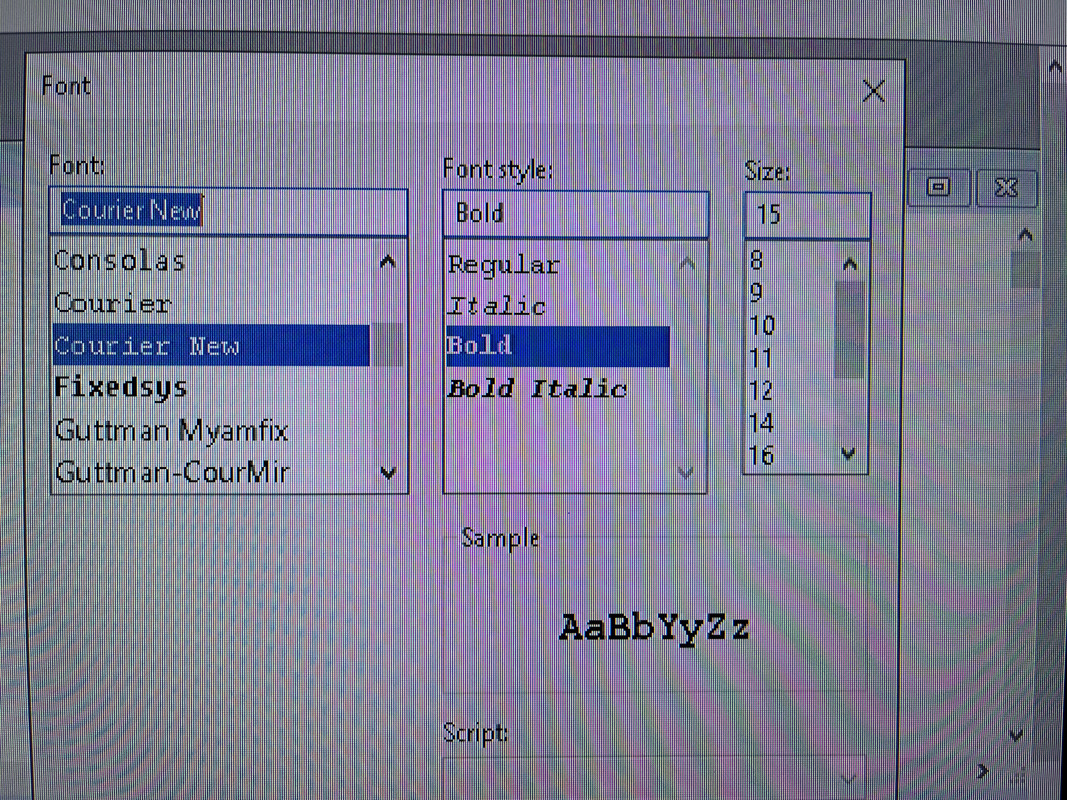Select size 9 in the size list
The width and height of the screenshot is (1067, 800).
point(789,293)
